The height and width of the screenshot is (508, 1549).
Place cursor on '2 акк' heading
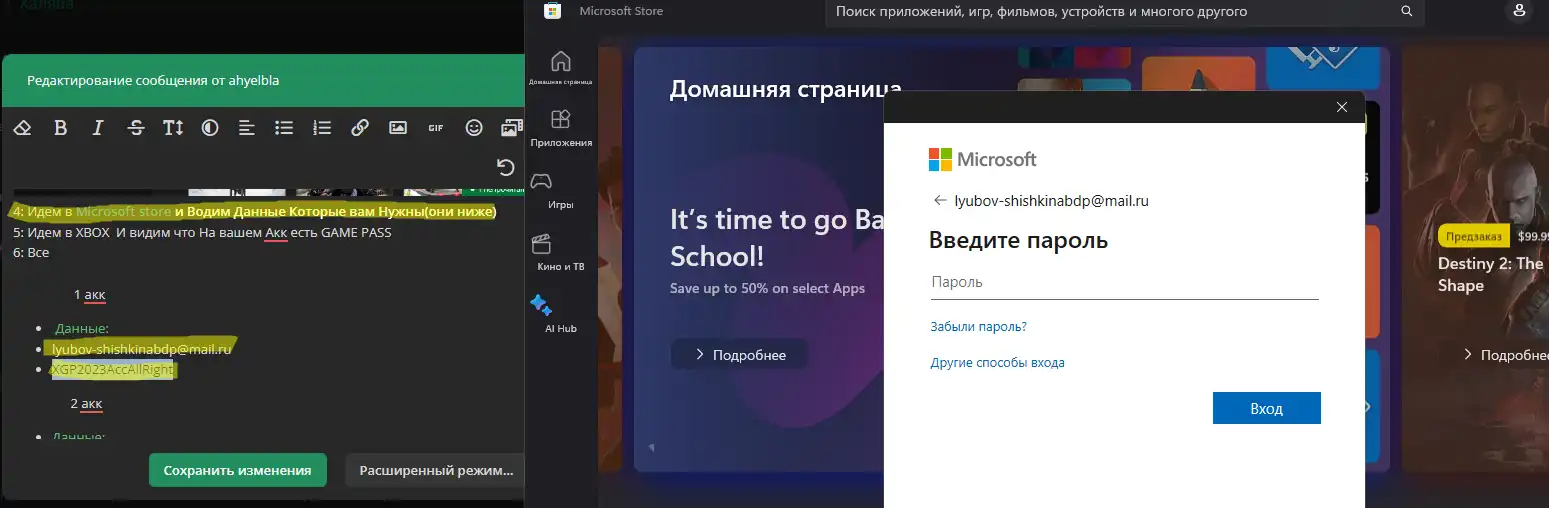[x=86, y=403]
